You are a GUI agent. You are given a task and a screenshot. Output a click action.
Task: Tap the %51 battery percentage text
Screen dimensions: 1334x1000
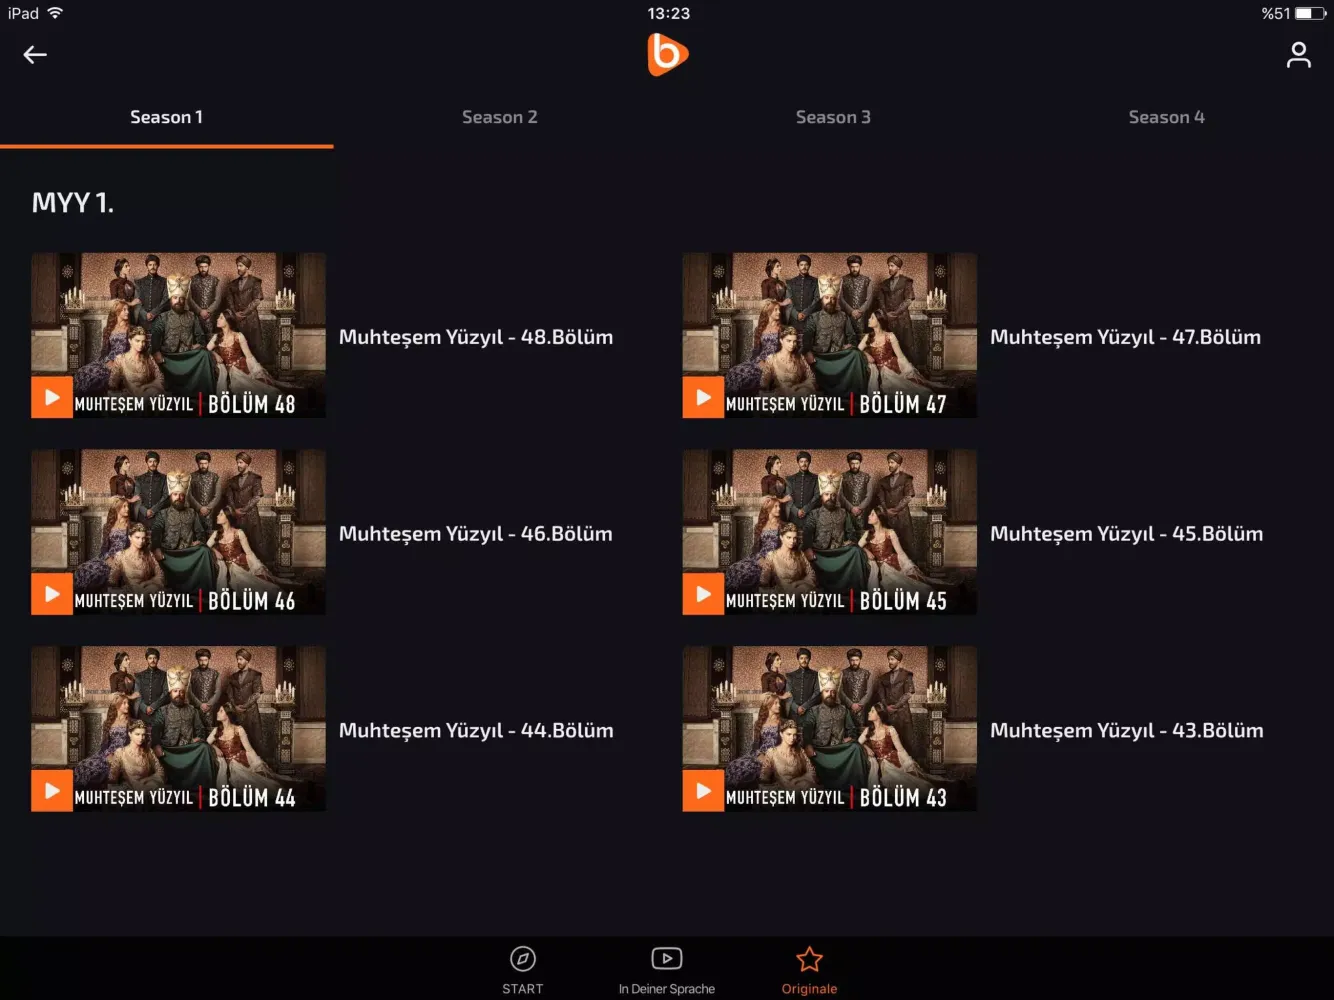pyautogui.click(x=1276, y=13)
